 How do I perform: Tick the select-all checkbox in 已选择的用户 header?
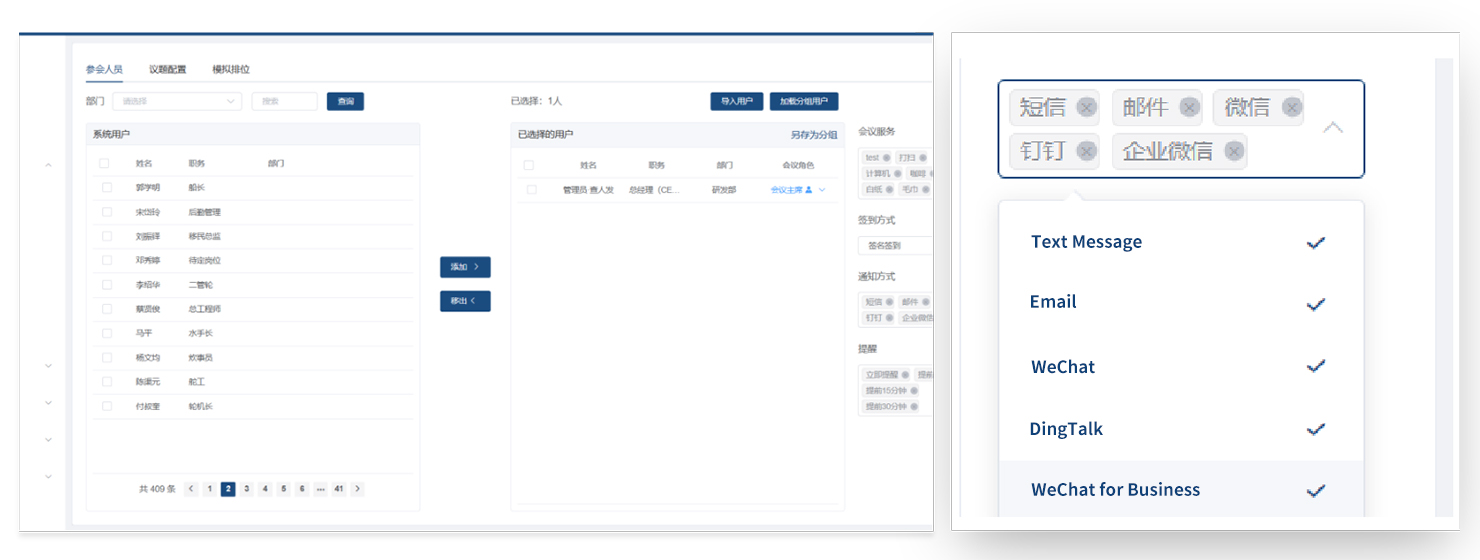(529, 165)
